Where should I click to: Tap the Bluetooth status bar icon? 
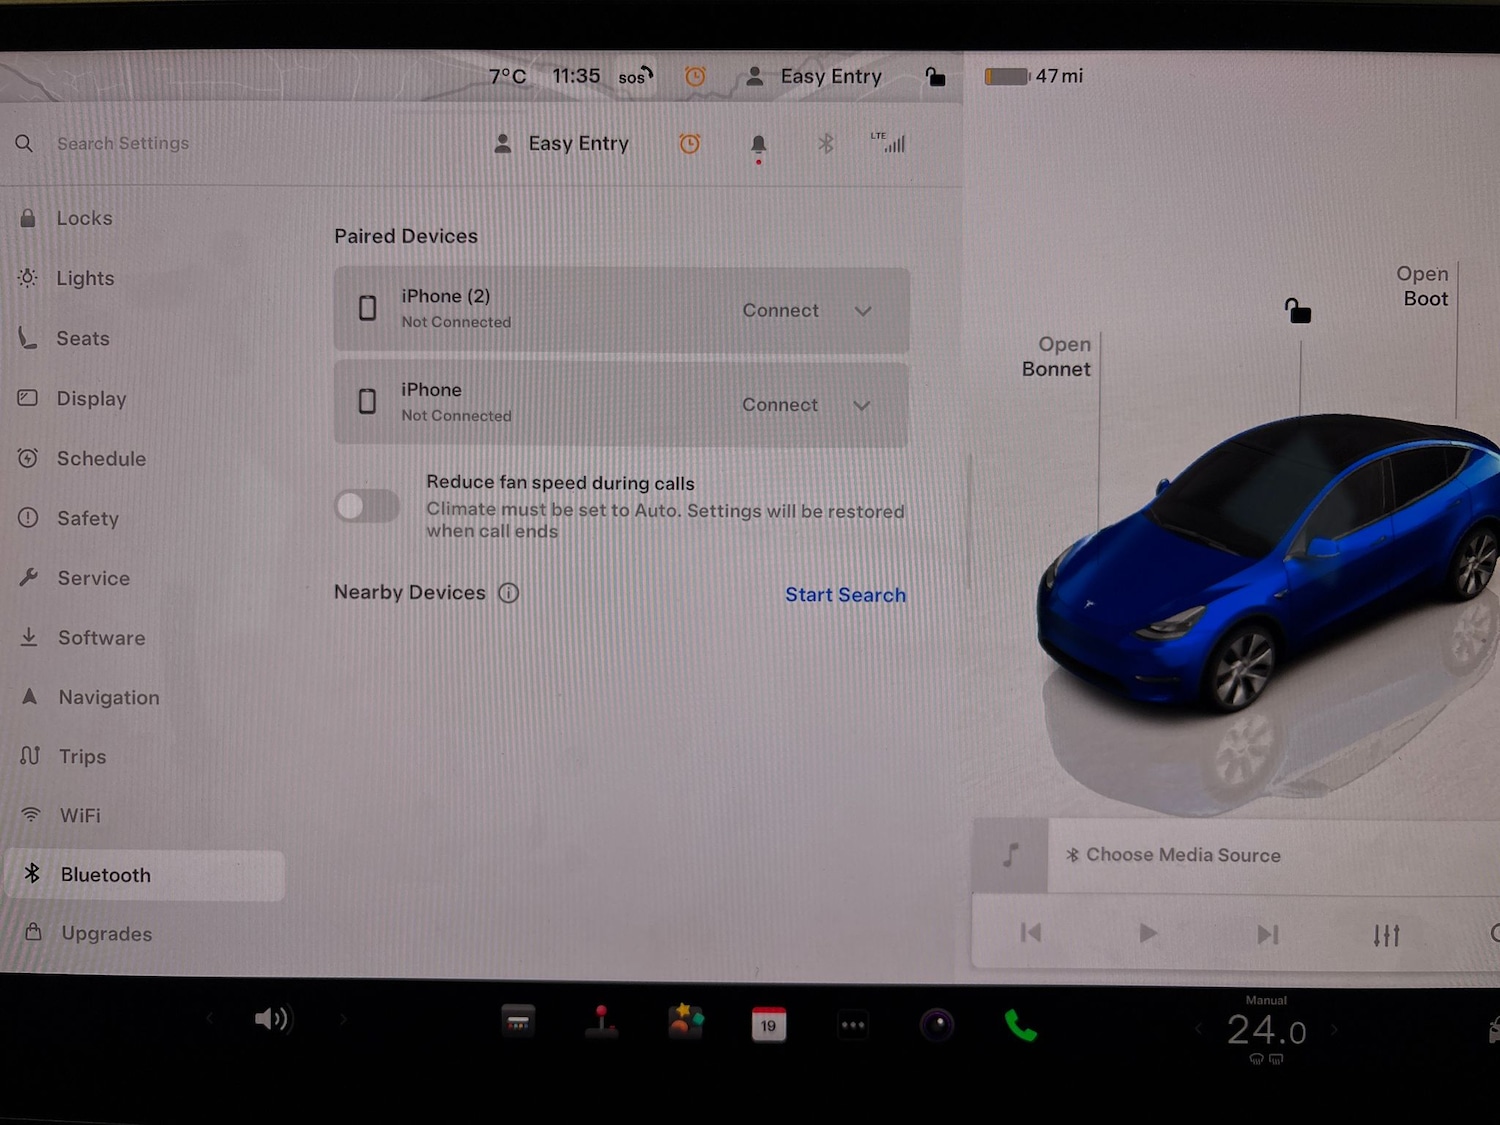(826, 143)
